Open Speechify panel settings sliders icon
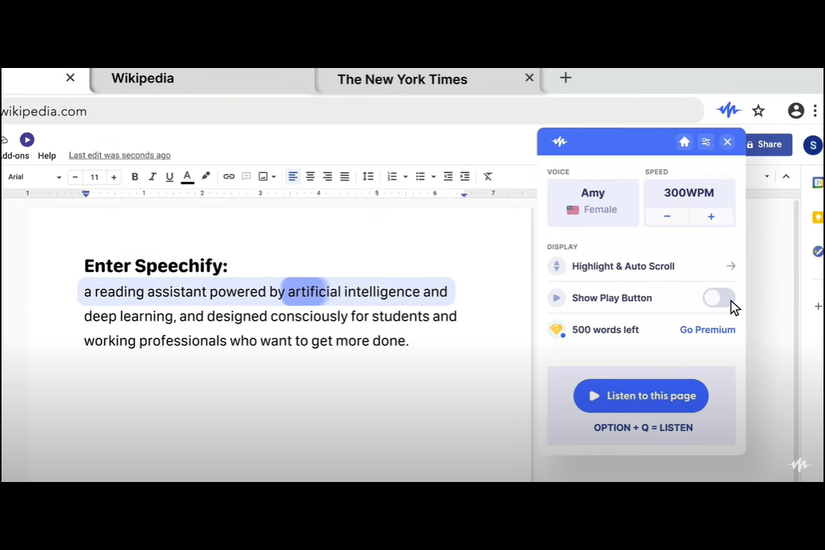Screen dimensions: 825x550 click(706, 142)
